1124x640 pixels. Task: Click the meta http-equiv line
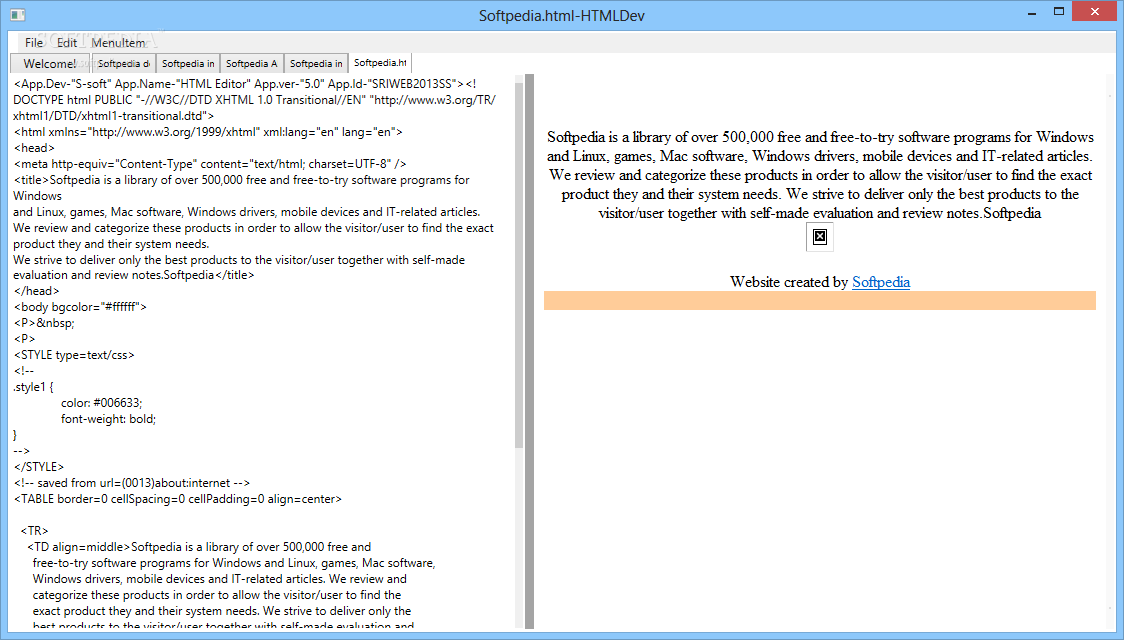point(210,163)
